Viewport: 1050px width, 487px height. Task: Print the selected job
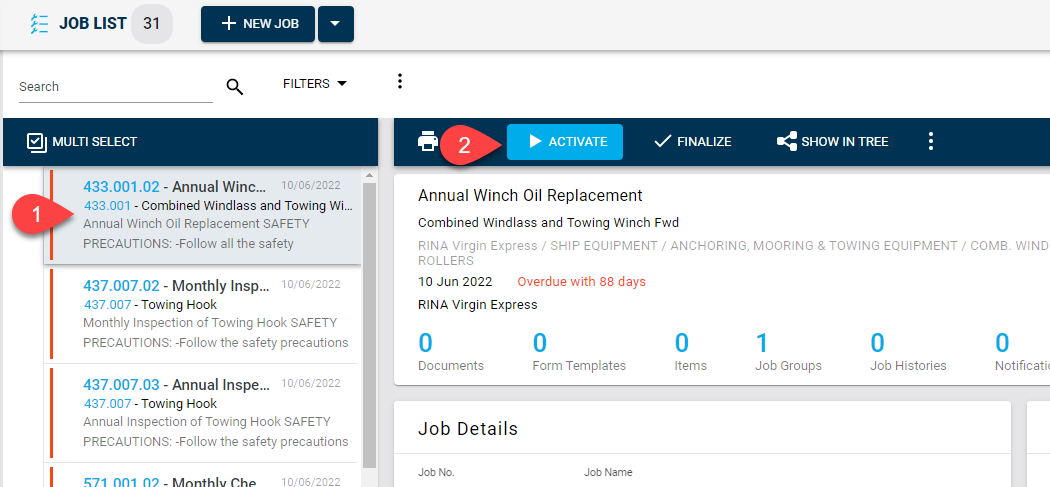(428, 142)
